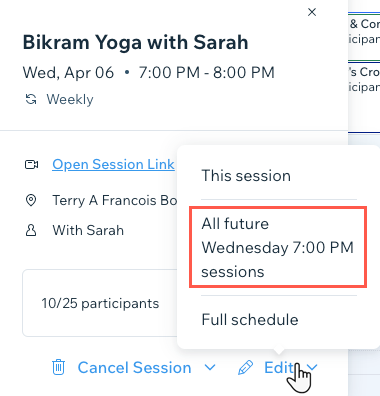380x396 pixels.
Task: Click the Weekly recurrence icon
Action: (x=31, y=99)
